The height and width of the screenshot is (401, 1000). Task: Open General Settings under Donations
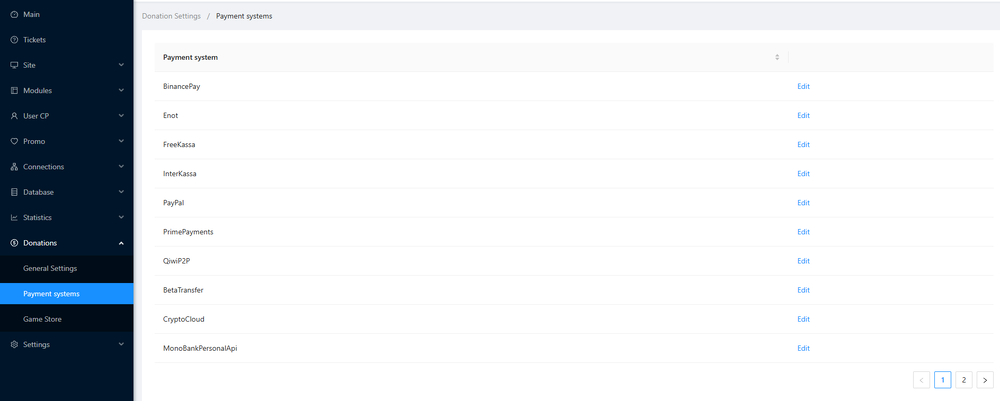pos(50,268)
